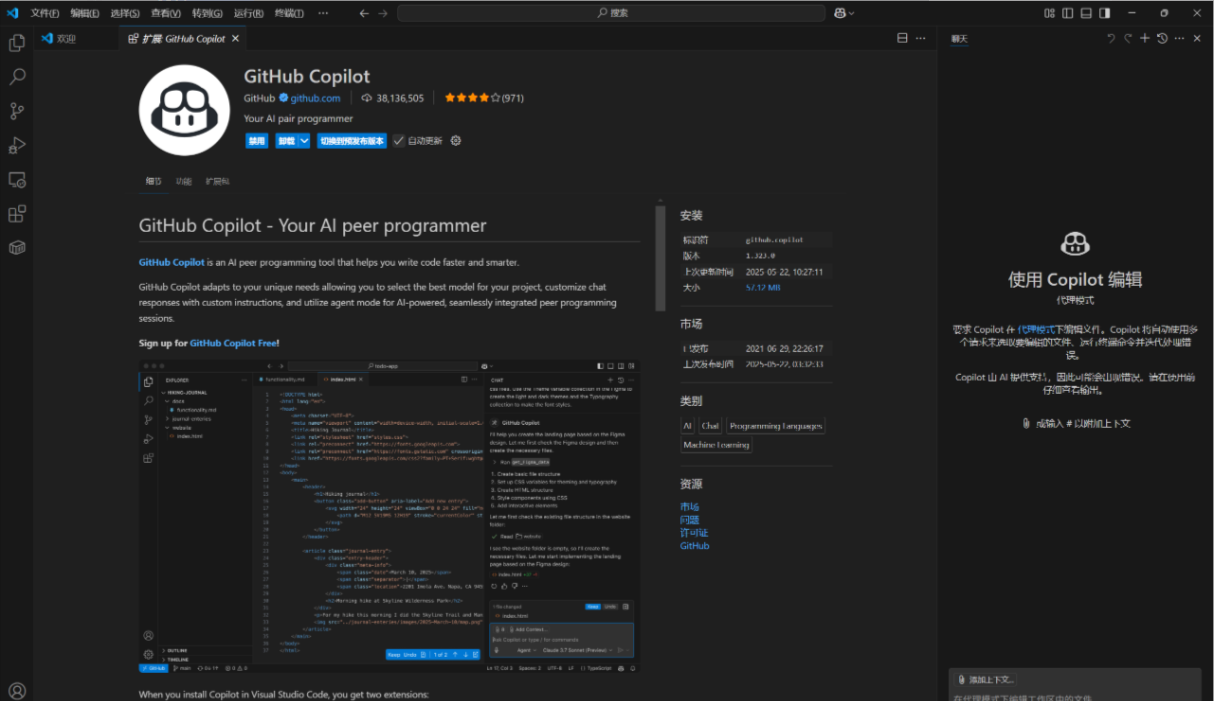The image size is (1214, 701).
Task: Open extension settings gear icon
Action: [x=456, y=141]
